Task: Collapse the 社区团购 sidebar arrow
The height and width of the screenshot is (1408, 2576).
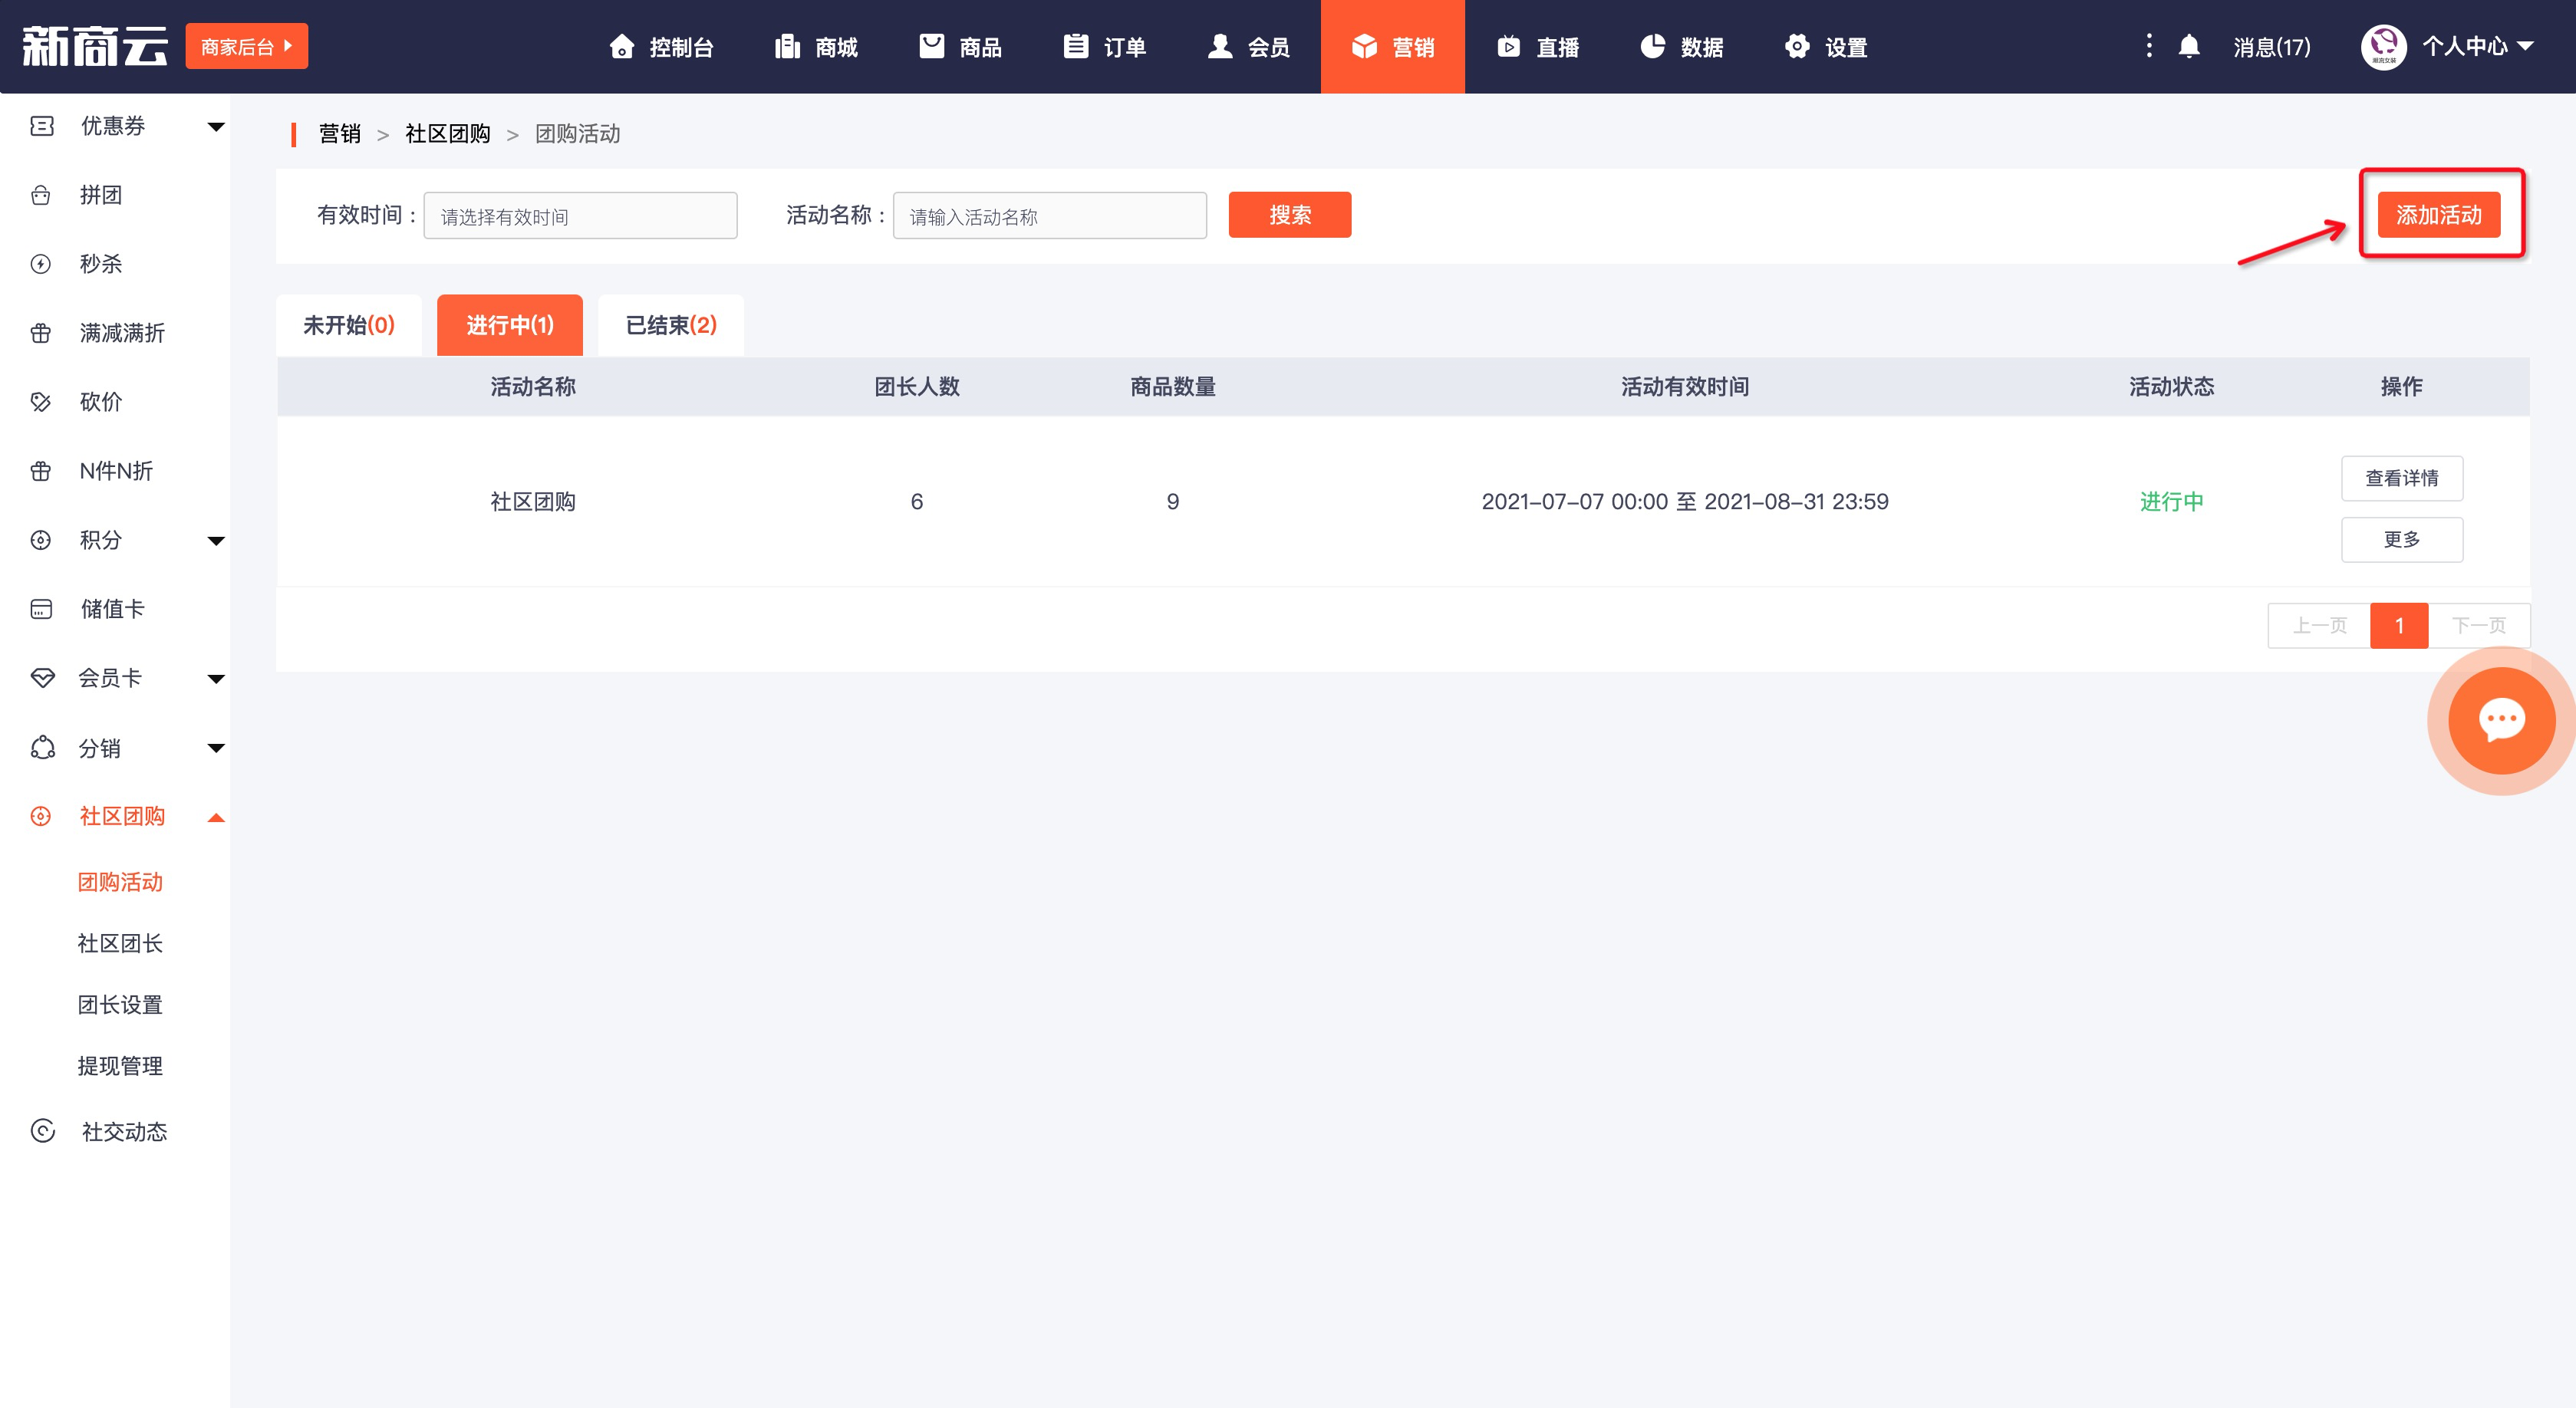Action: (216, 817)
